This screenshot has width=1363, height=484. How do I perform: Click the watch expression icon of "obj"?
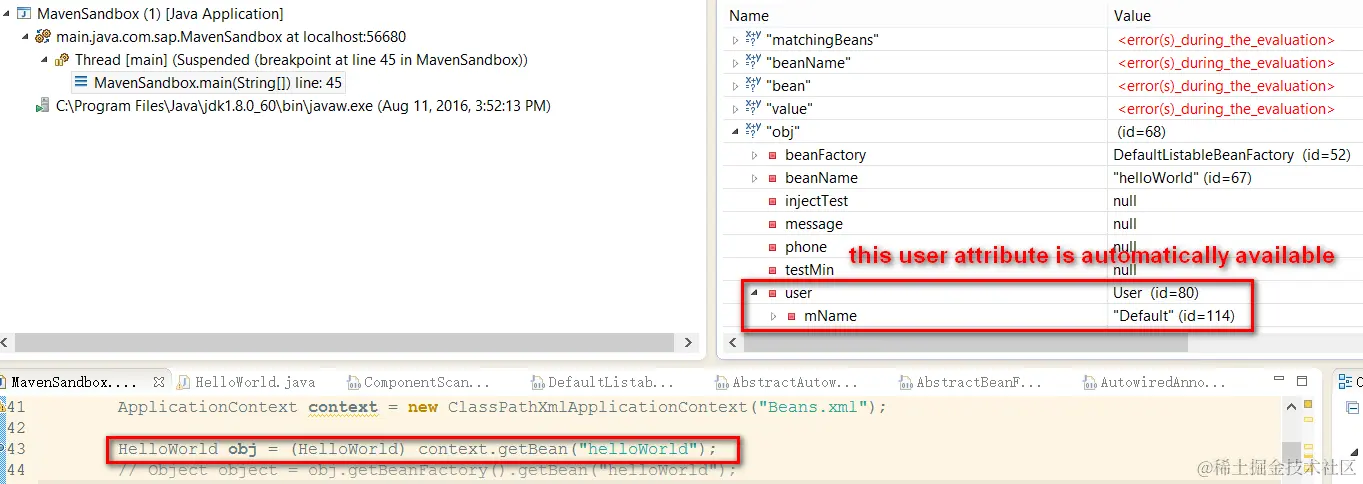click(x=753, y=132)
